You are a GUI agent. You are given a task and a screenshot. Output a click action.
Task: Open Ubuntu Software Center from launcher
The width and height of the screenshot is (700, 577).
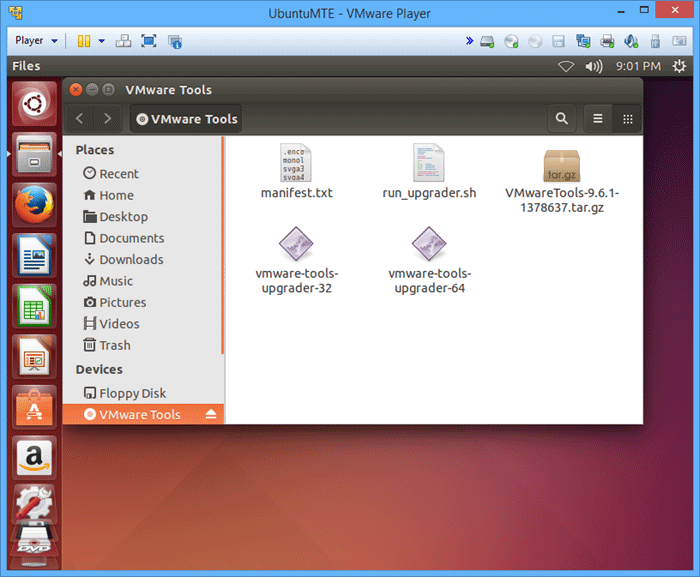(x=34, y=407)
